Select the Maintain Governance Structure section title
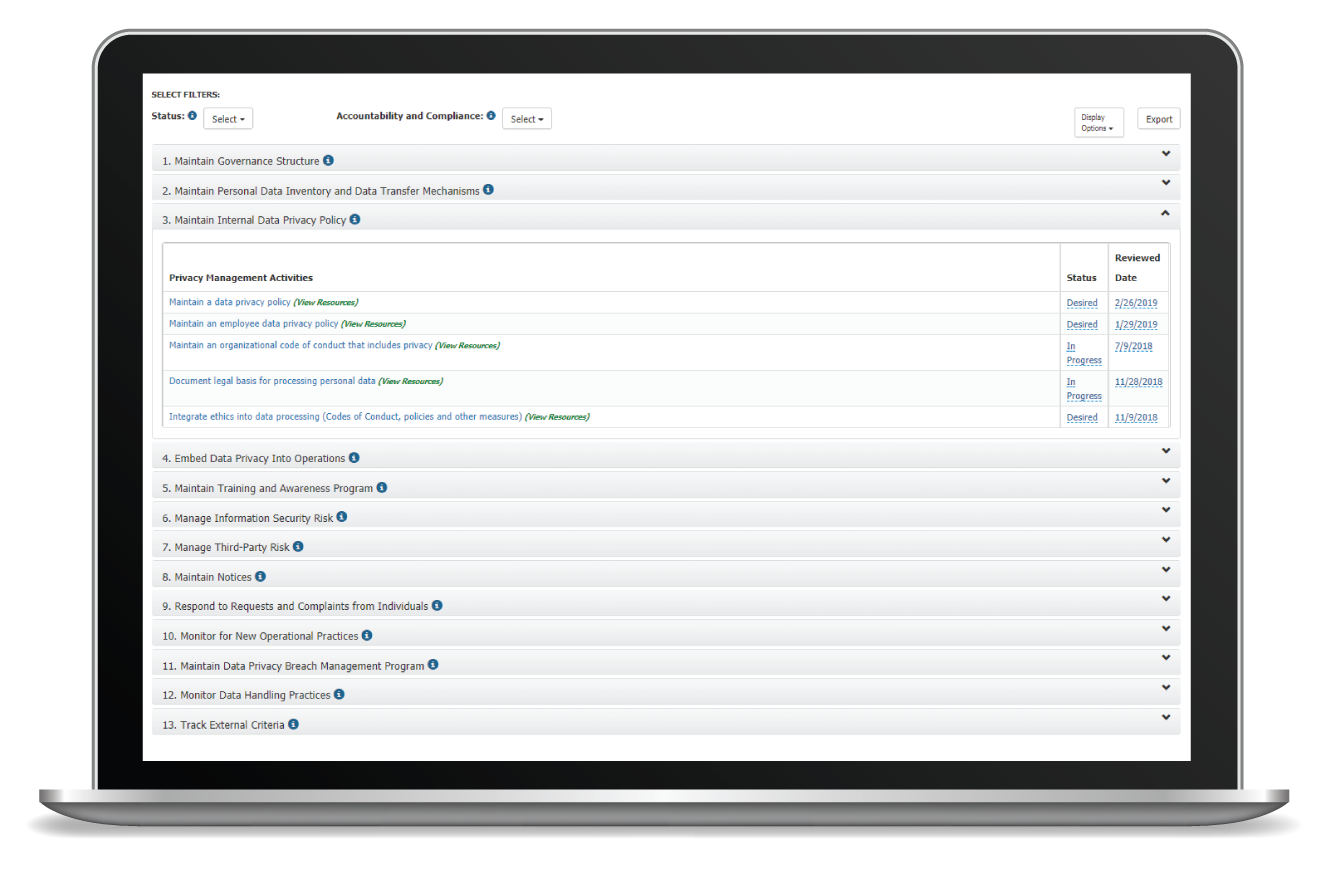This screenshot has width=1328, height=873. [241, 161]
